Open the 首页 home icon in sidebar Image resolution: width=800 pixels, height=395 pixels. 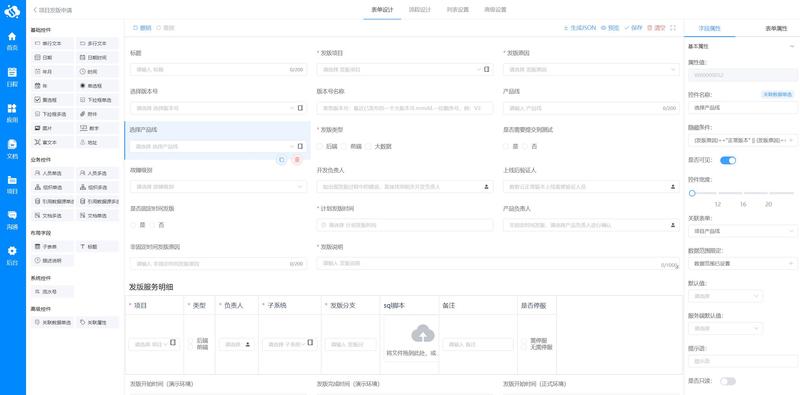pyautogui.click(x=12, y=41)
